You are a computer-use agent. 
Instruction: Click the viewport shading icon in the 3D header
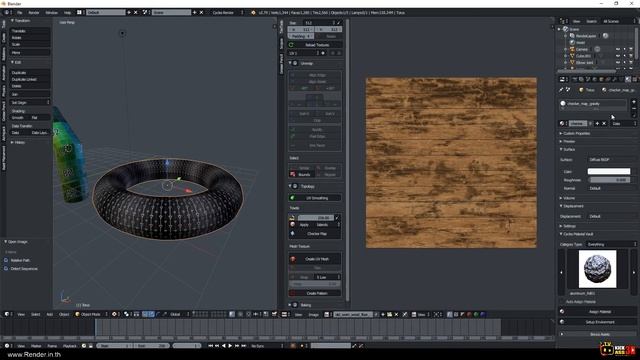click(115, 314)
